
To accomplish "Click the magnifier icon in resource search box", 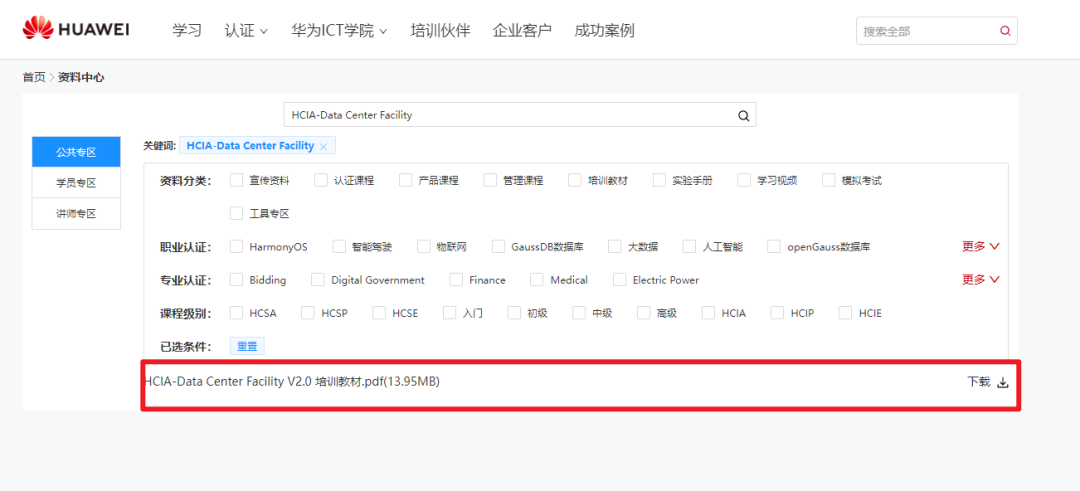I will pos(743,116).
